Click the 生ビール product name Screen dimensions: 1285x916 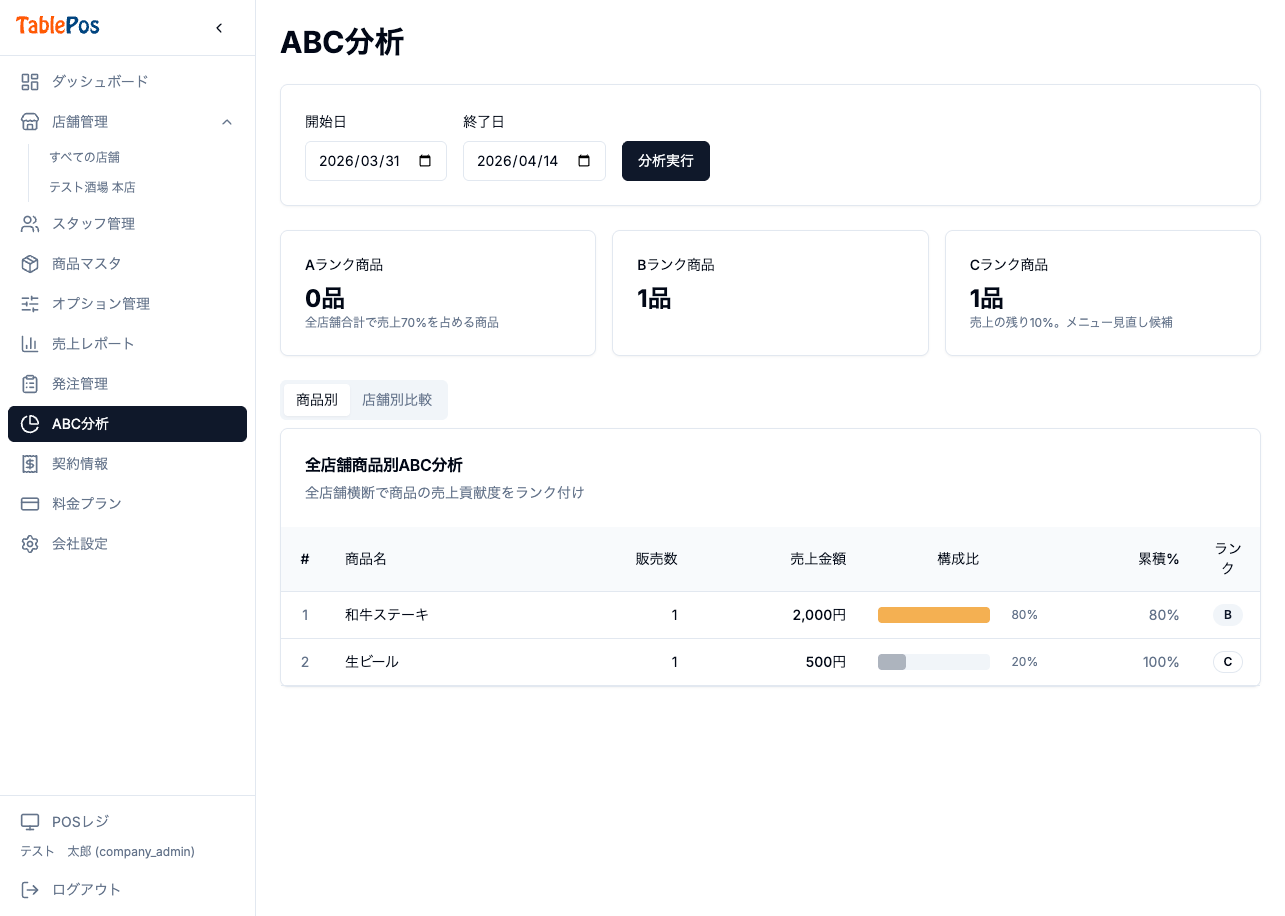click(x=372, y=662)
